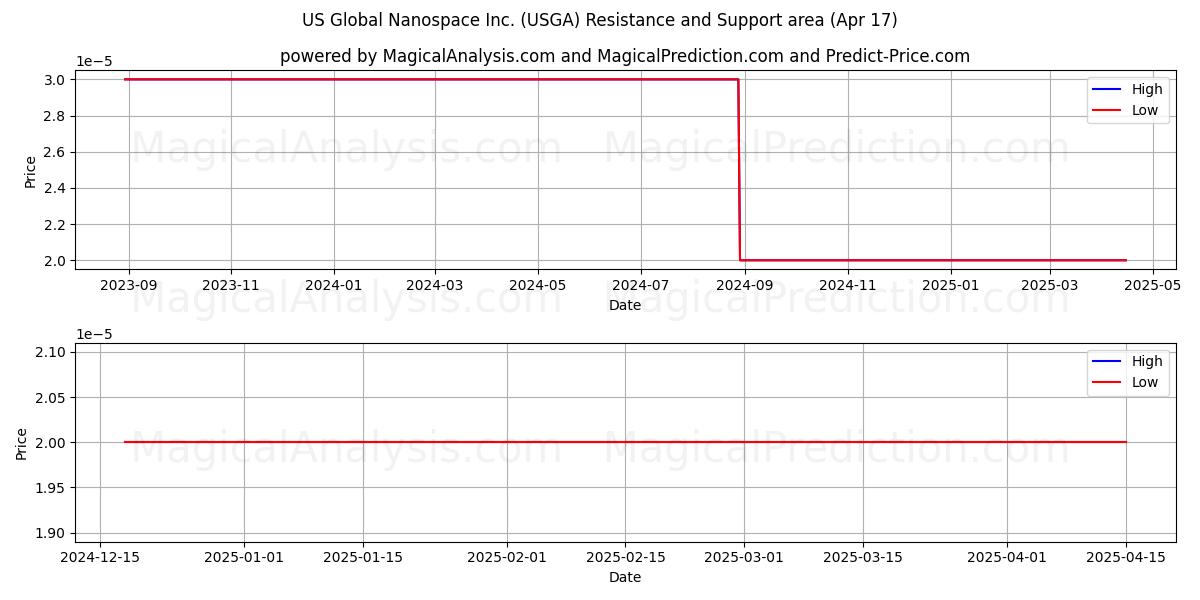Click the 2025-03-15 tick label
1200x600 pixels.
pyautogui.click(x=863, y=557)
